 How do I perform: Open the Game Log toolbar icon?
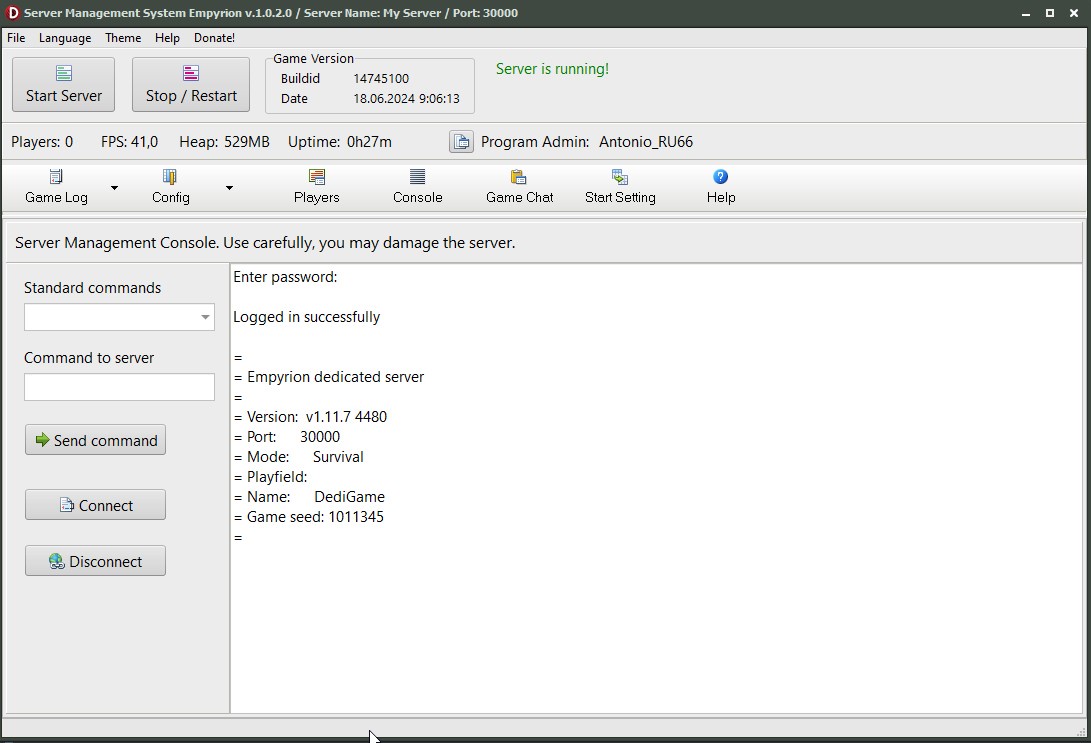(56, 186)
